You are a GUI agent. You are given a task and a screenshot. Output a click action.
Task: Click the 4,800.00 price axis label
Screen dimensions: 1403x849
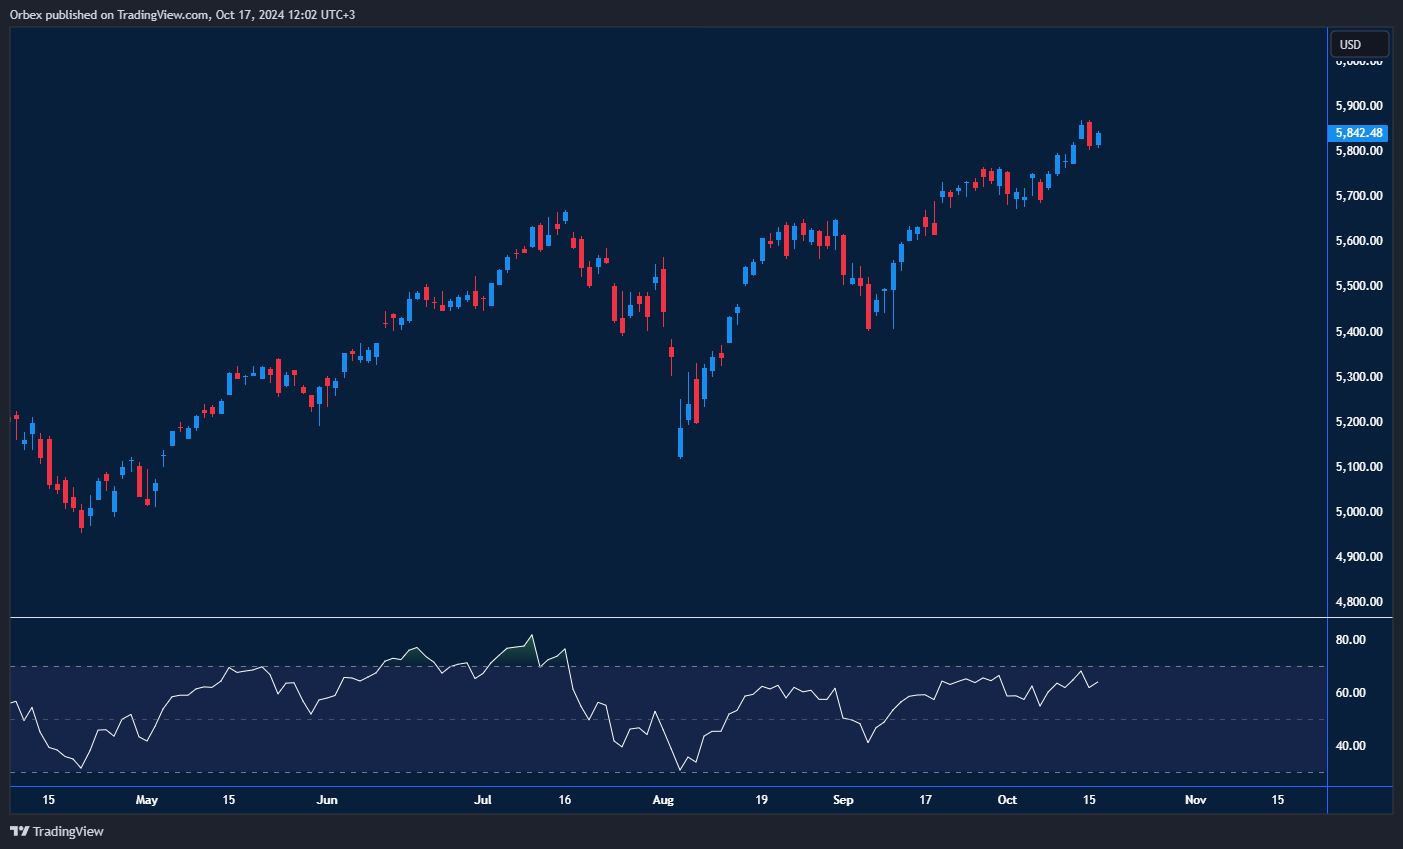[x=1358, y=602]
